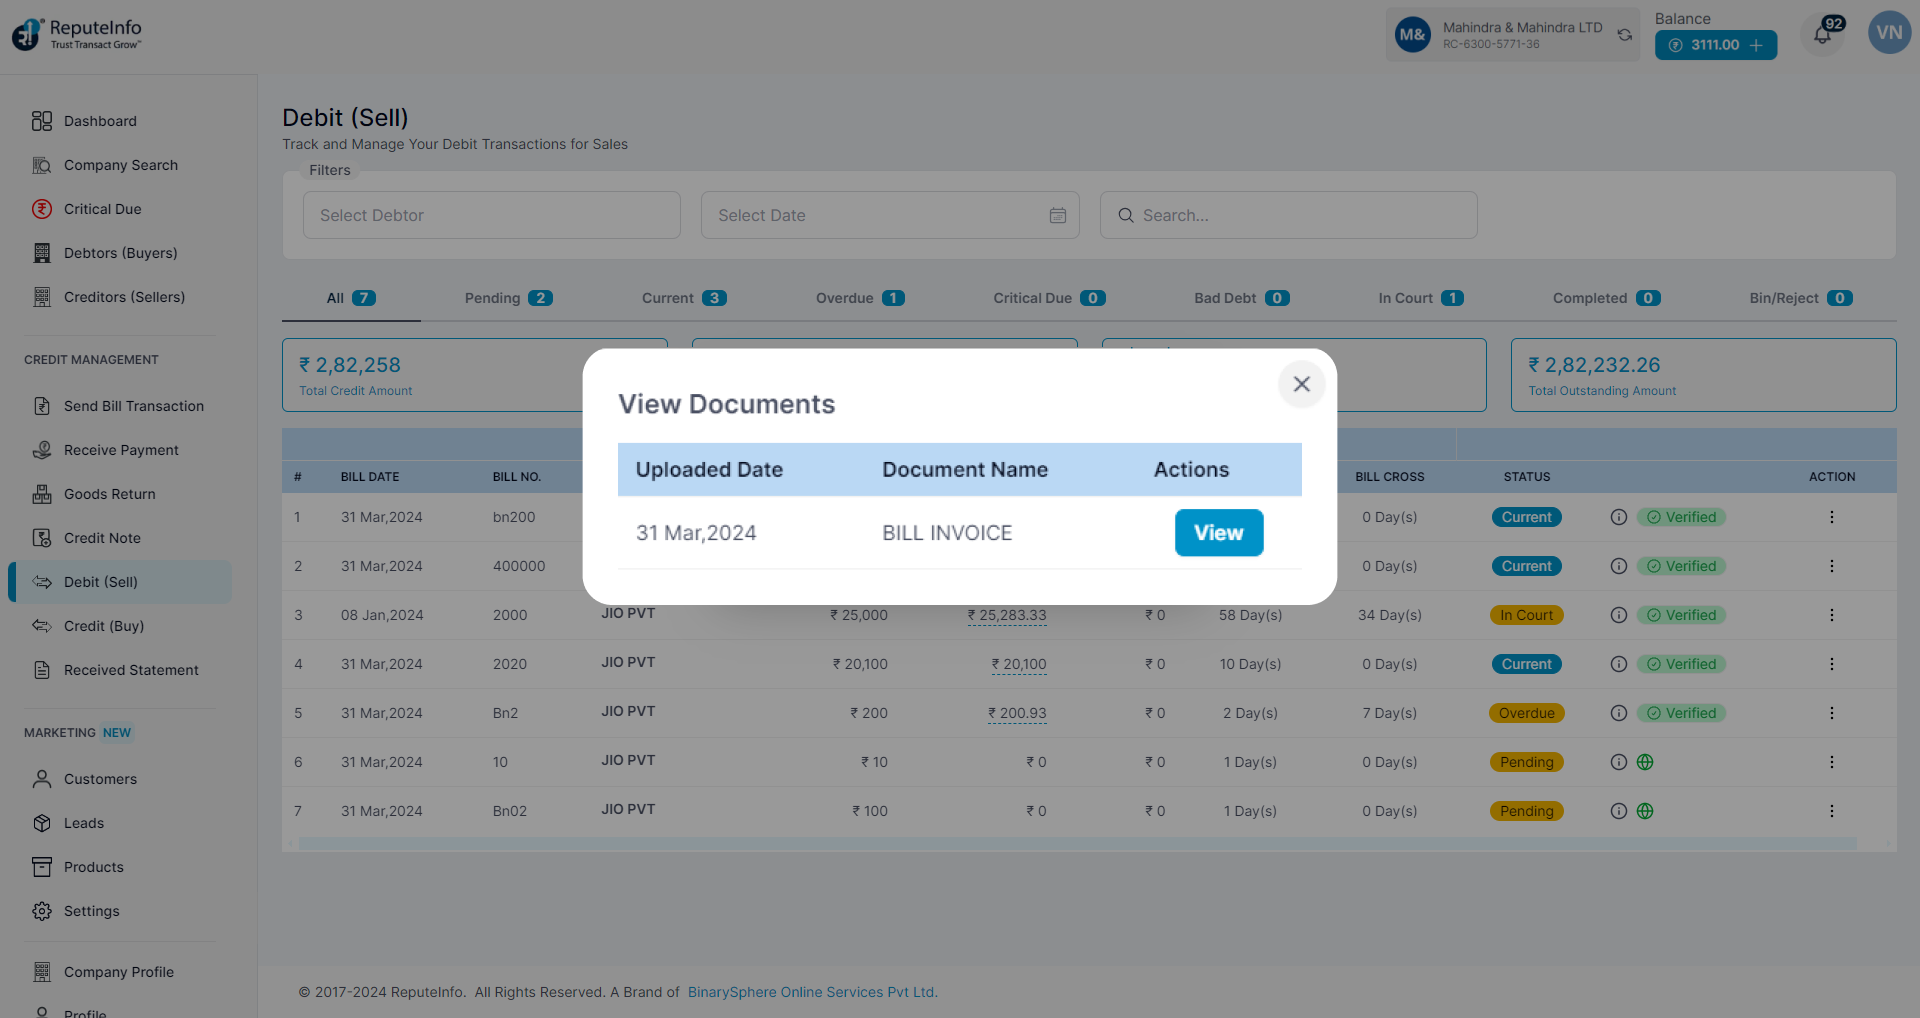Open three-dot action menu for row 7
This screenshot has height=1018, width=1920.
[x=1831, y=811]
